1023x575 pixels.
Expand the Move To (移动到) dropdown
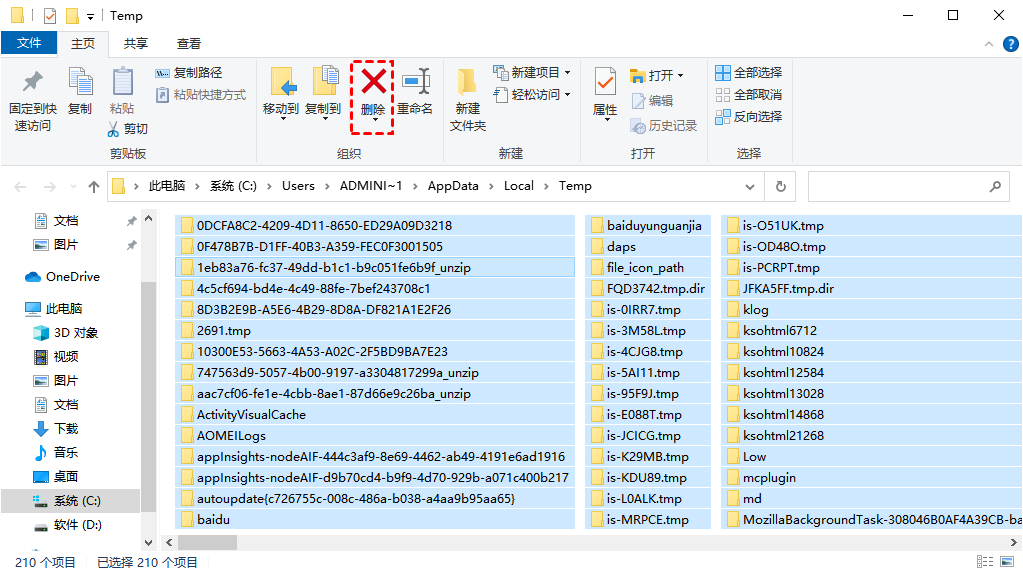click(x=281, y=120)
